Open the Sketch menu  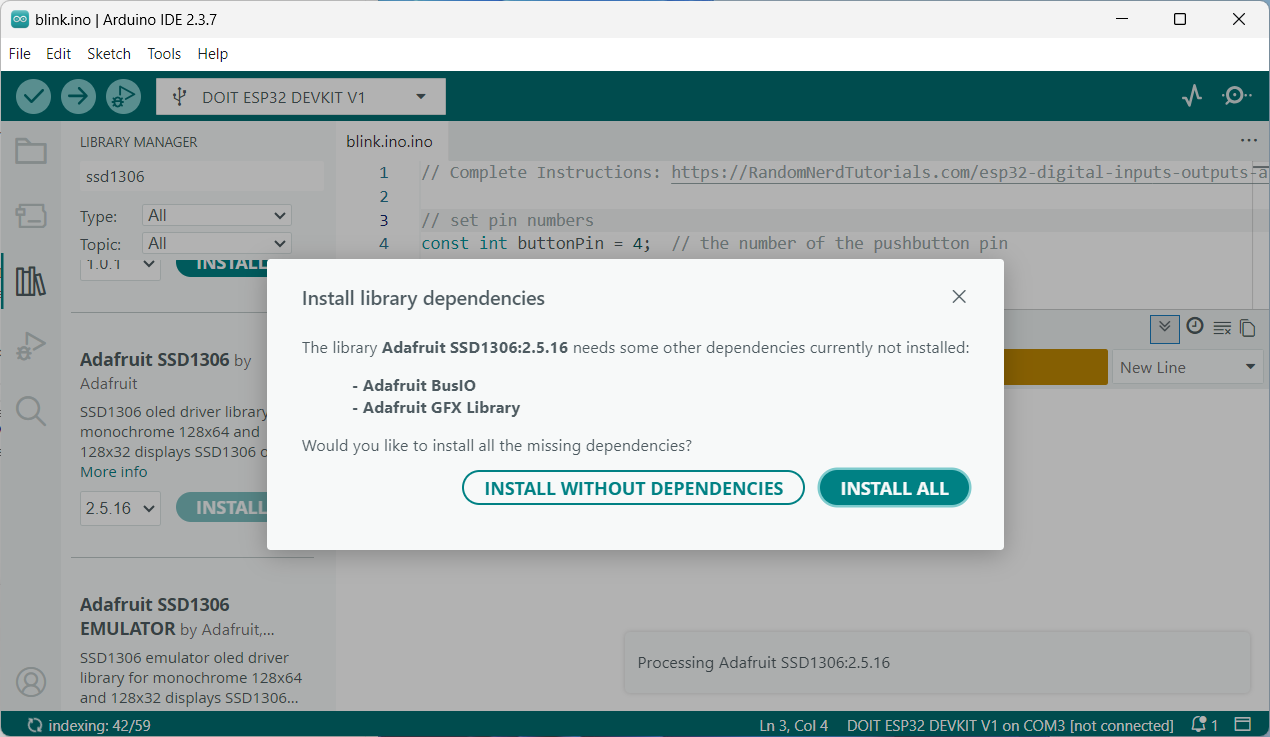pos(109,54)
